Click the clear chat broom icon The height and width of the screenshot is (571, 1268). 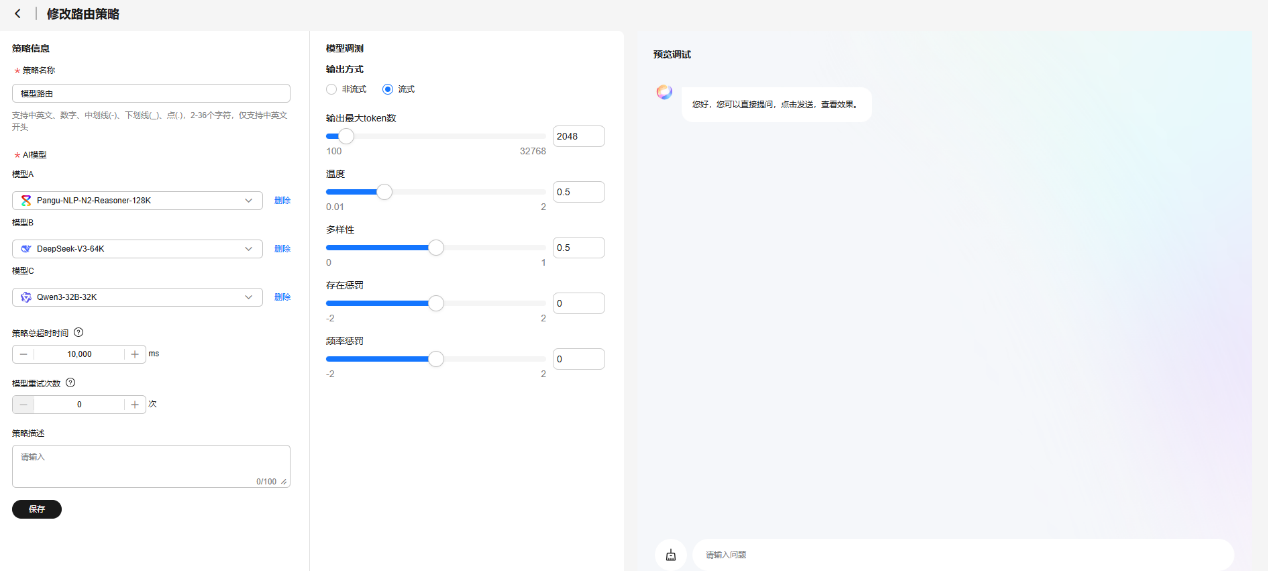tap(670, 555)
